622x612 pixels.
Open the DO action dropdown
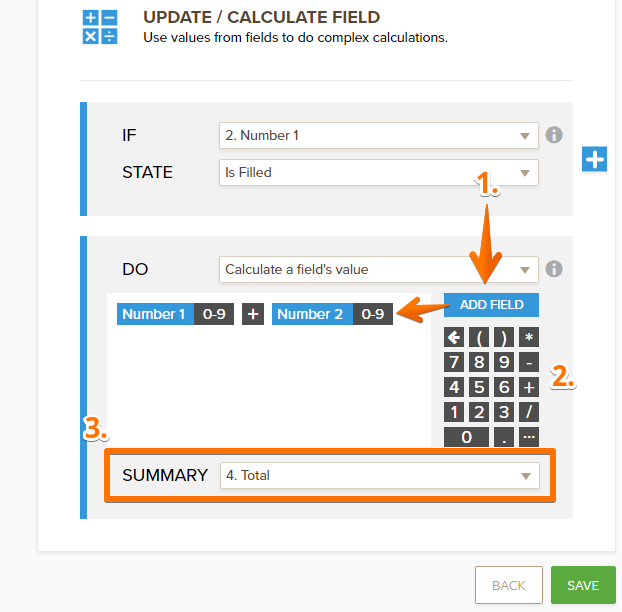(x=378, y=269)
